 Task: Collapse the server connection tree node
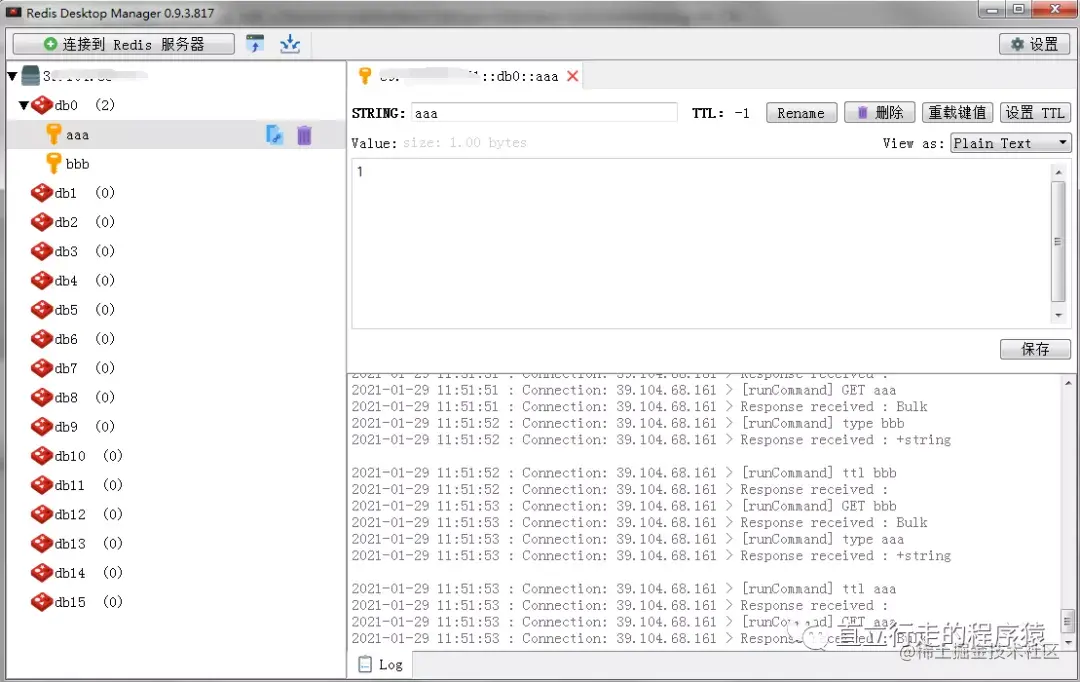12,76
